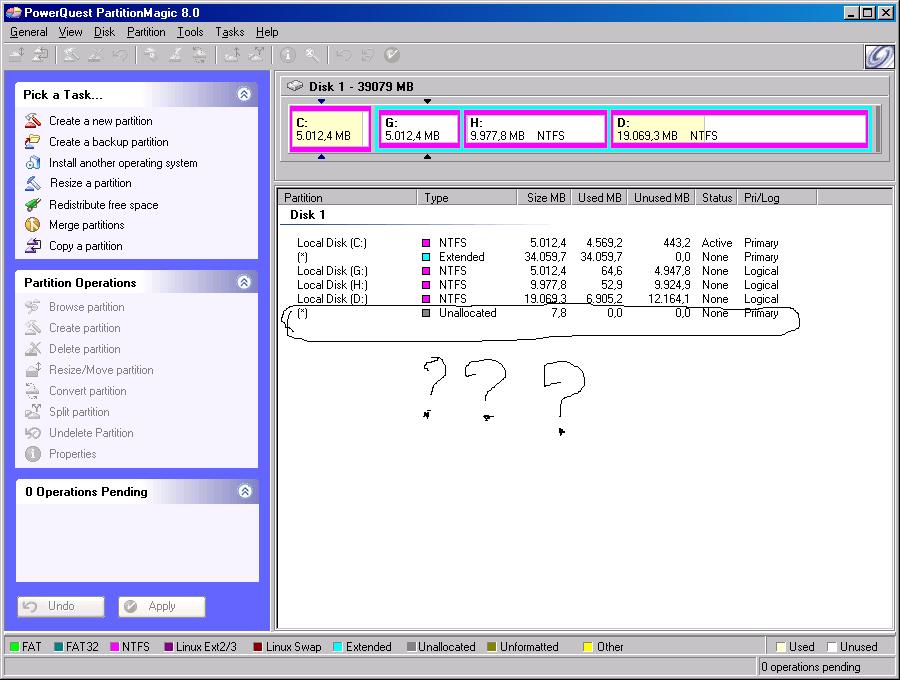Select the Local Disk (H:) row
This screenshot has height=680, width=900.
(x=538, y=285)
